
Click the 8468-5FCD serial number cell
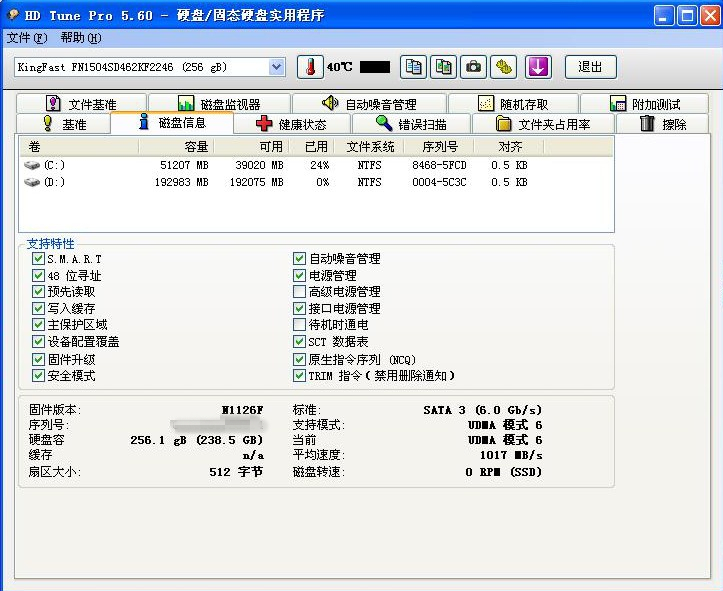point(439,165)
